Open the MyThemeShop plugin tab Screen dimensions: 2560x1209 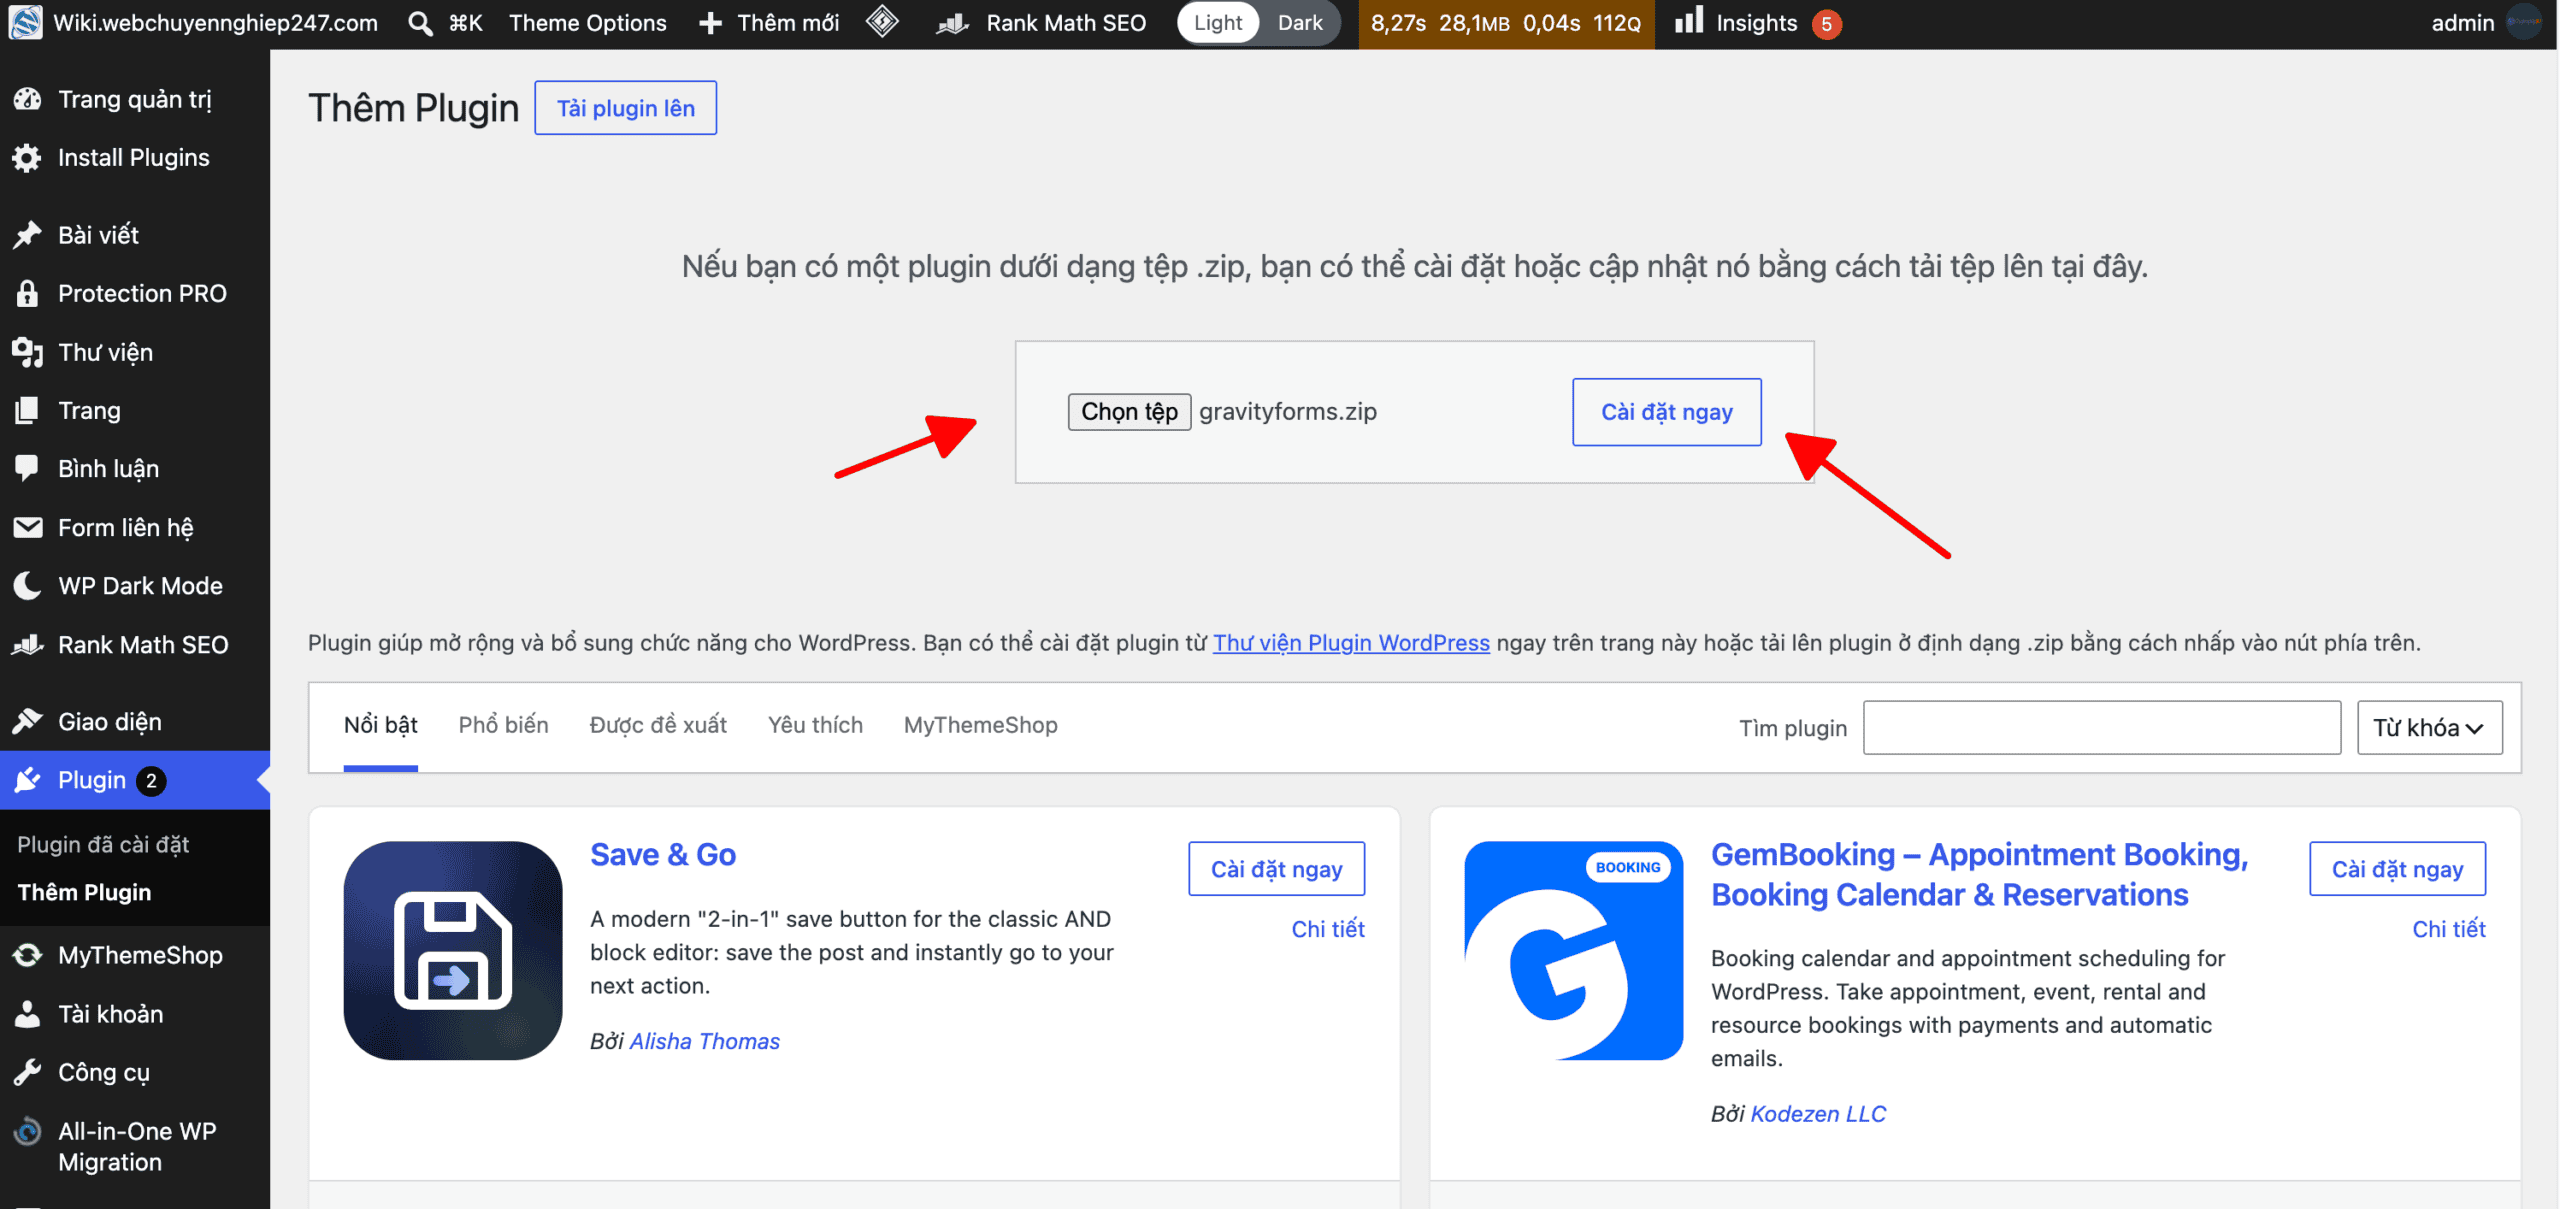(x=980, y=725)
